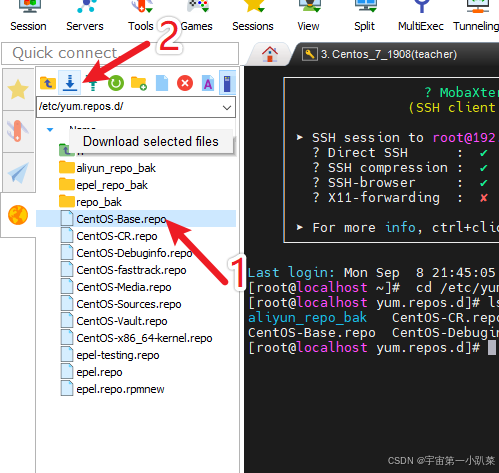Select the CentOS-Vault.repo file
Image resolution: width=499 pixels, height=473 pixels.
click(122, 321)
